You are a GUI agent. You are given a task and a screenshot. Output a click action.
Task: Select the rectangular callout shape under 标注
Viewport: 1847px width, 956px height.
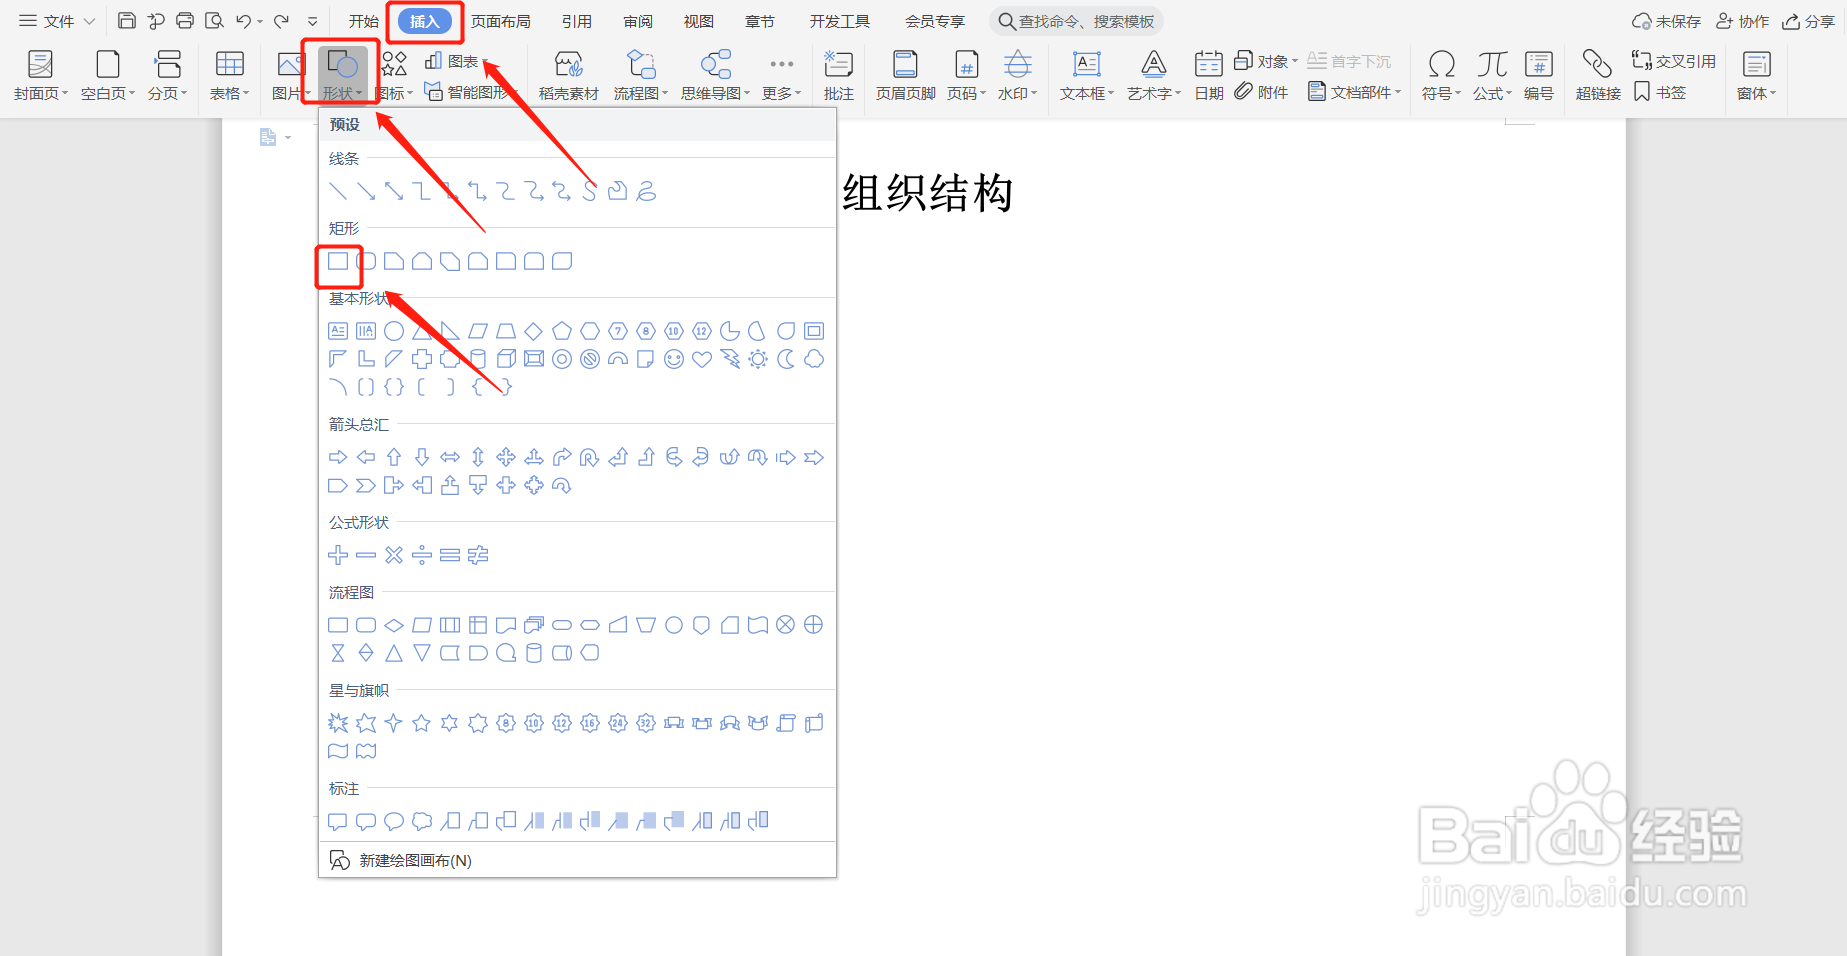pos(338,821)
